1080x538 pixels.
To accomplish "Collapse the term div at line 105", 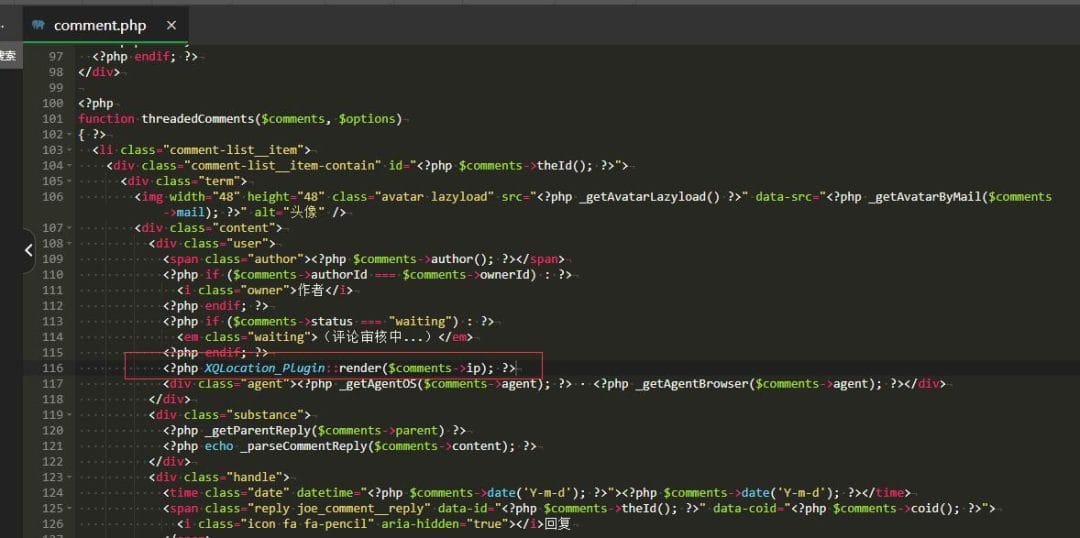I will coord(68,181).
